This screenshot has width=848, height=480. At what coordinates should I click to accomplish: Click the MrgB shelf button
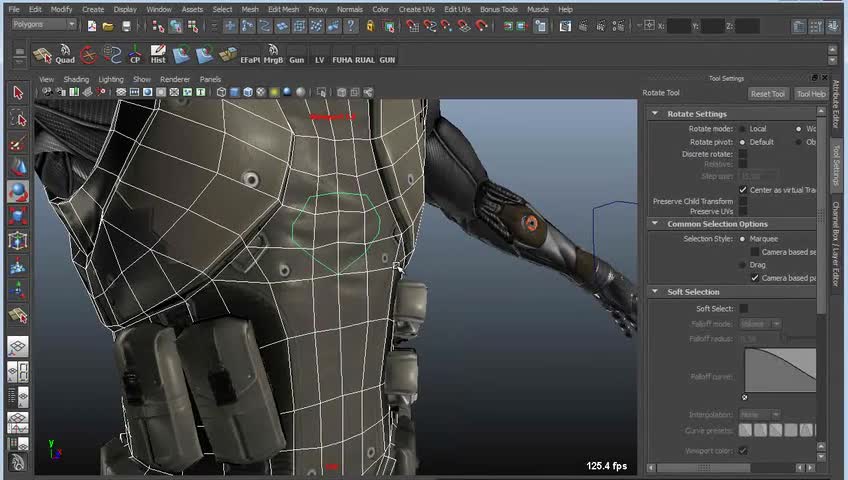pyautogui.click(x=273, y=54)
